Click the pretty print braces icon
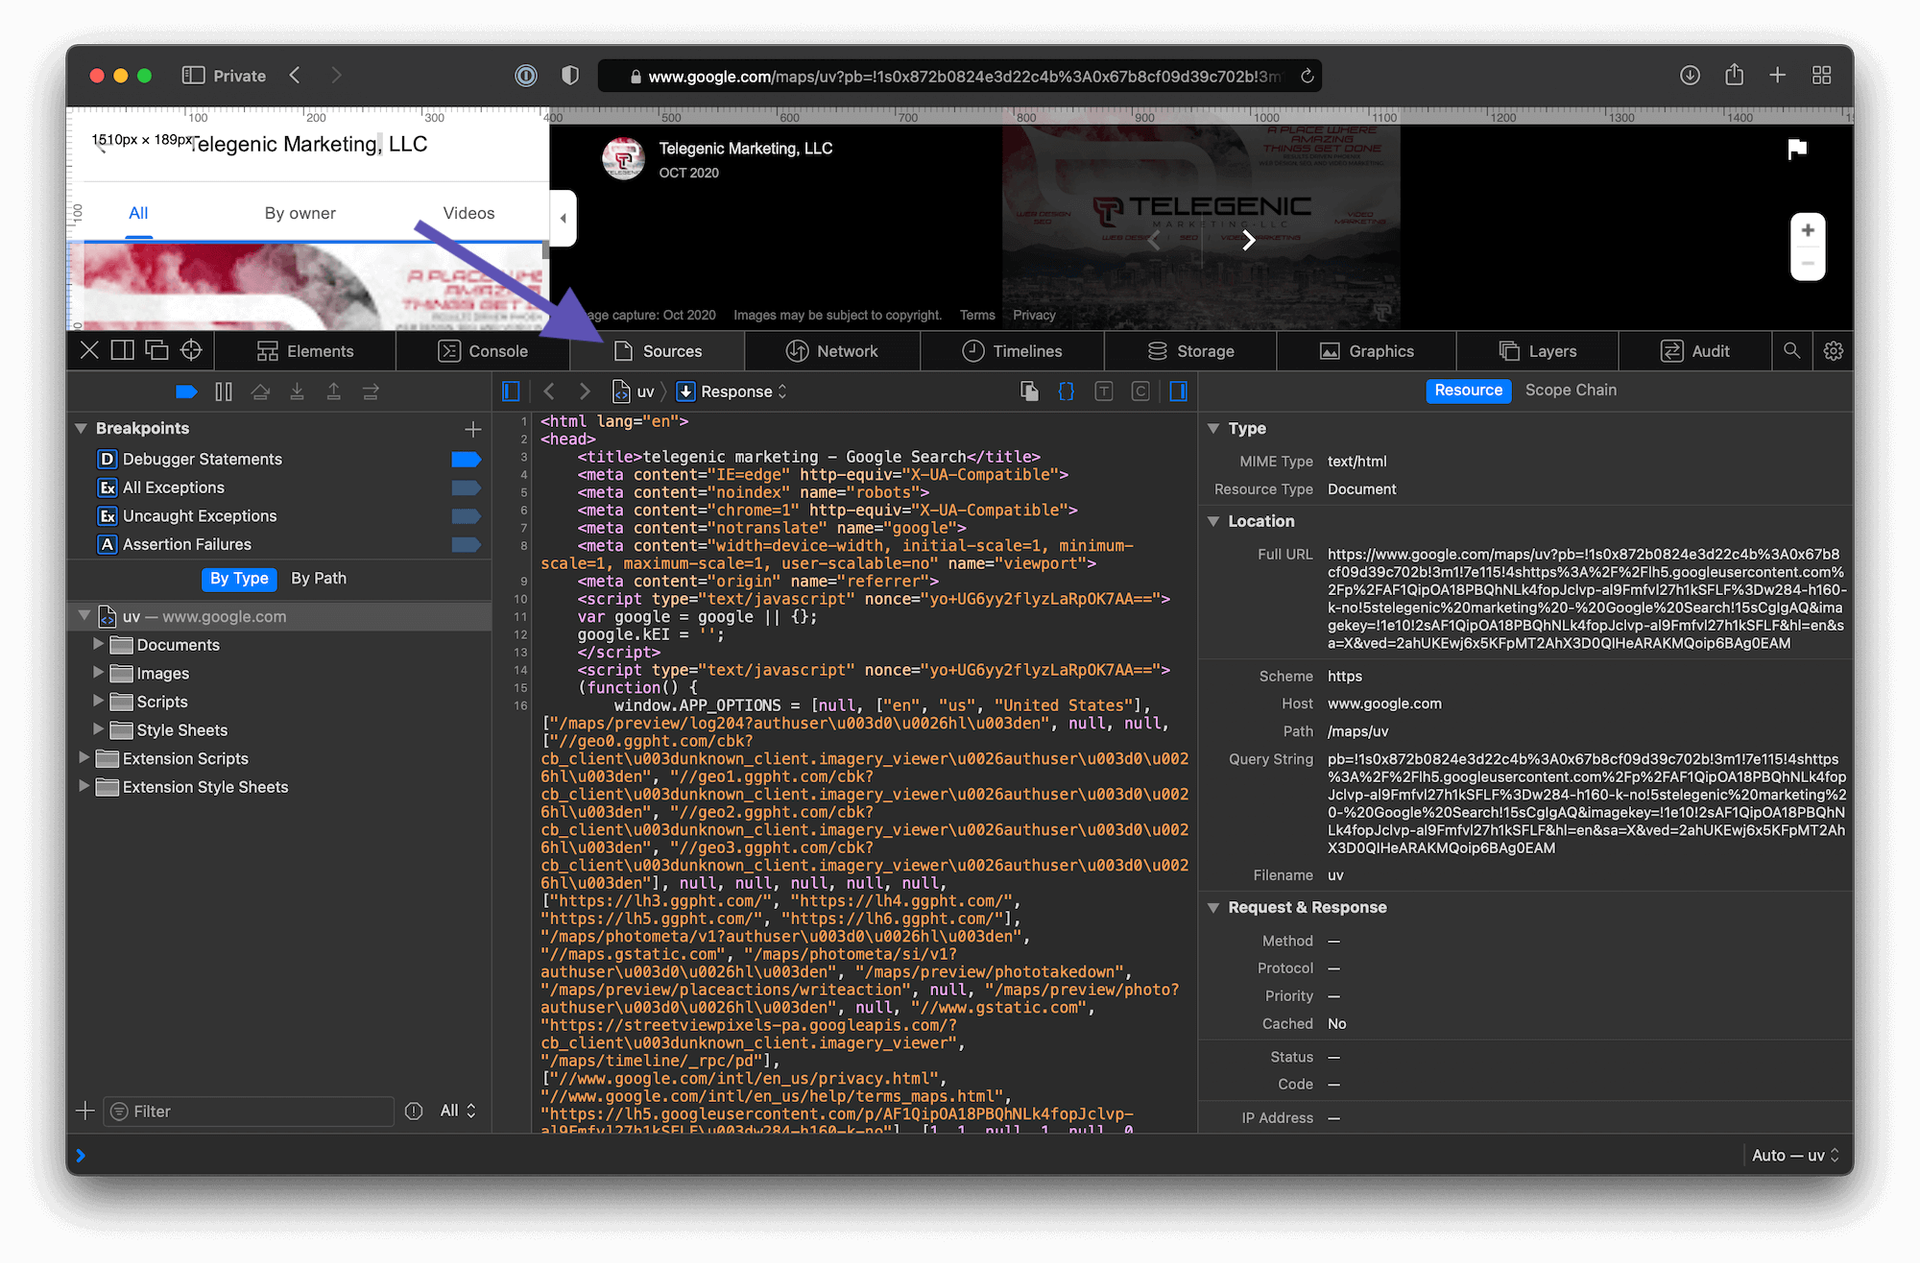Image resolution: width=1920 pixels, height=1263 pixels. click(1066, 392)
